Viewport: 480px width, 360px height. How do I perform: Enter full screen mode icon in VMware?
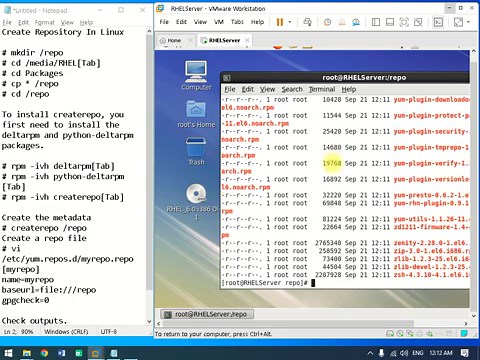tap(404, 22)
